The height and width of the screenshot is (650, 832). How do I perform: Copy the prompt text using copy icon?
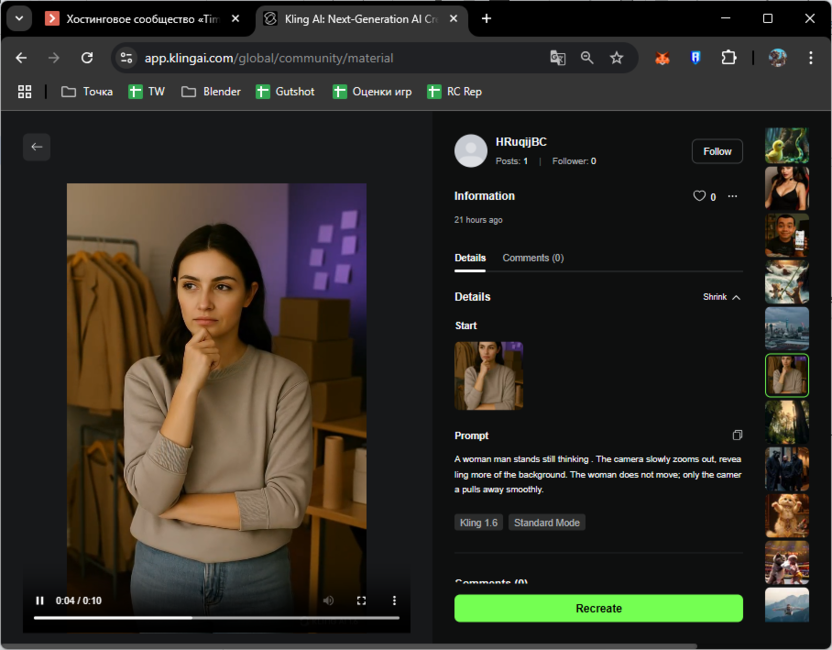tap(737, 435)
